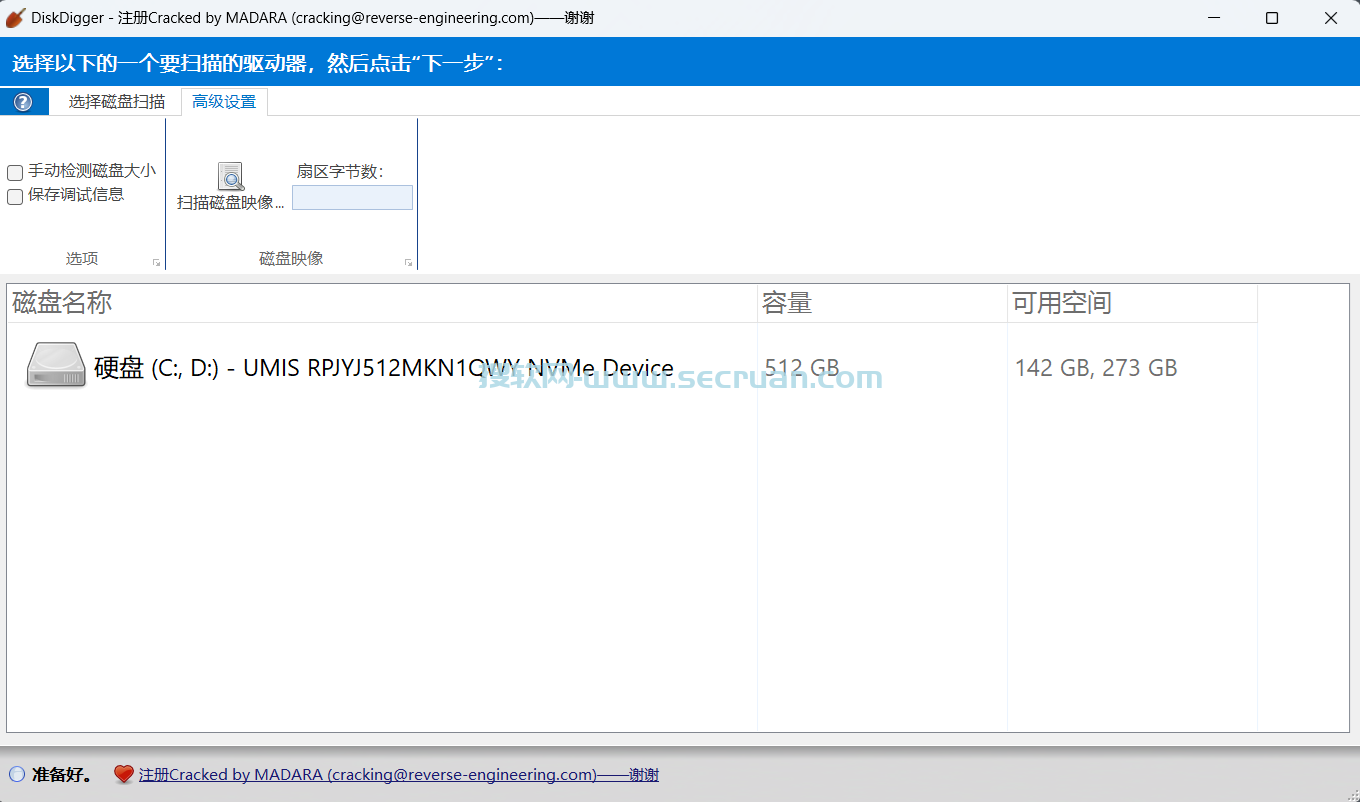Screen dimensions: 1360x802
Task: Enable 手动检测磁盘大小 checkbox
Action: [x=15, y=173]
